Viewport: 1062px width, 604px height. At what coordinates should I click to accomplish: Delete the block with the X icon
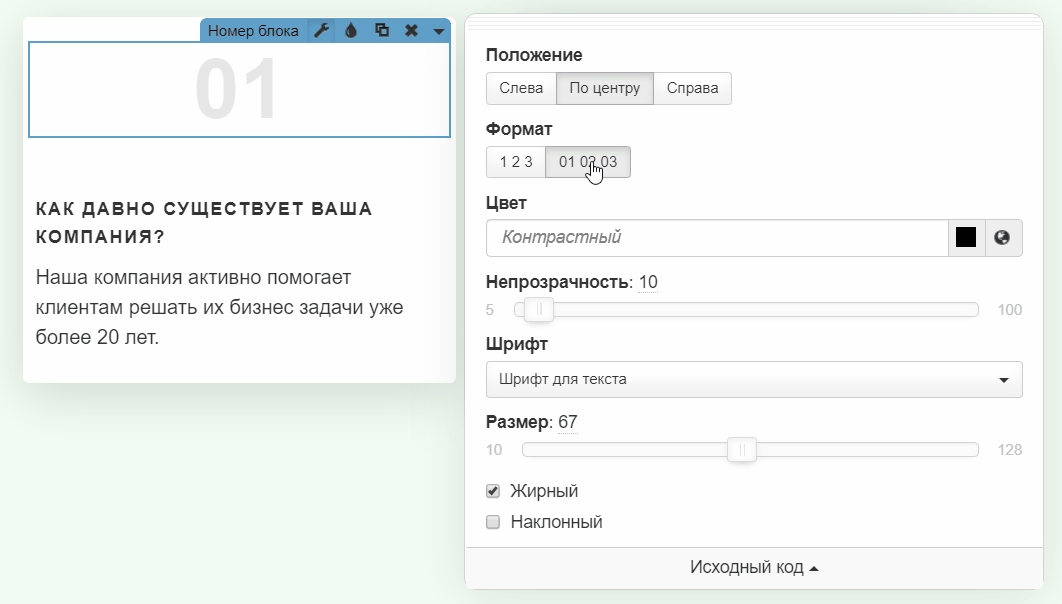pyautogui.click(x=411, y=31)
